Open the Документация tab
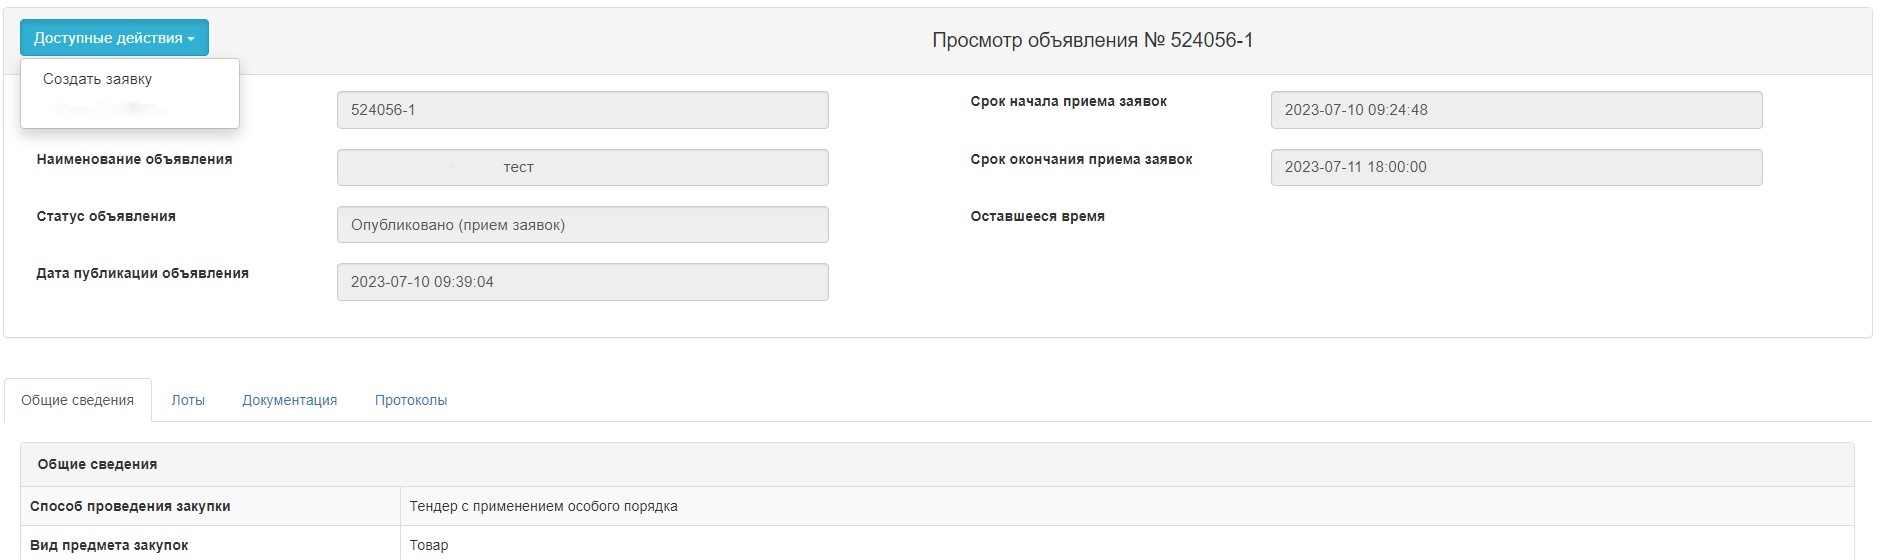This screenshot has width=1885, height=560. point(290,400)
